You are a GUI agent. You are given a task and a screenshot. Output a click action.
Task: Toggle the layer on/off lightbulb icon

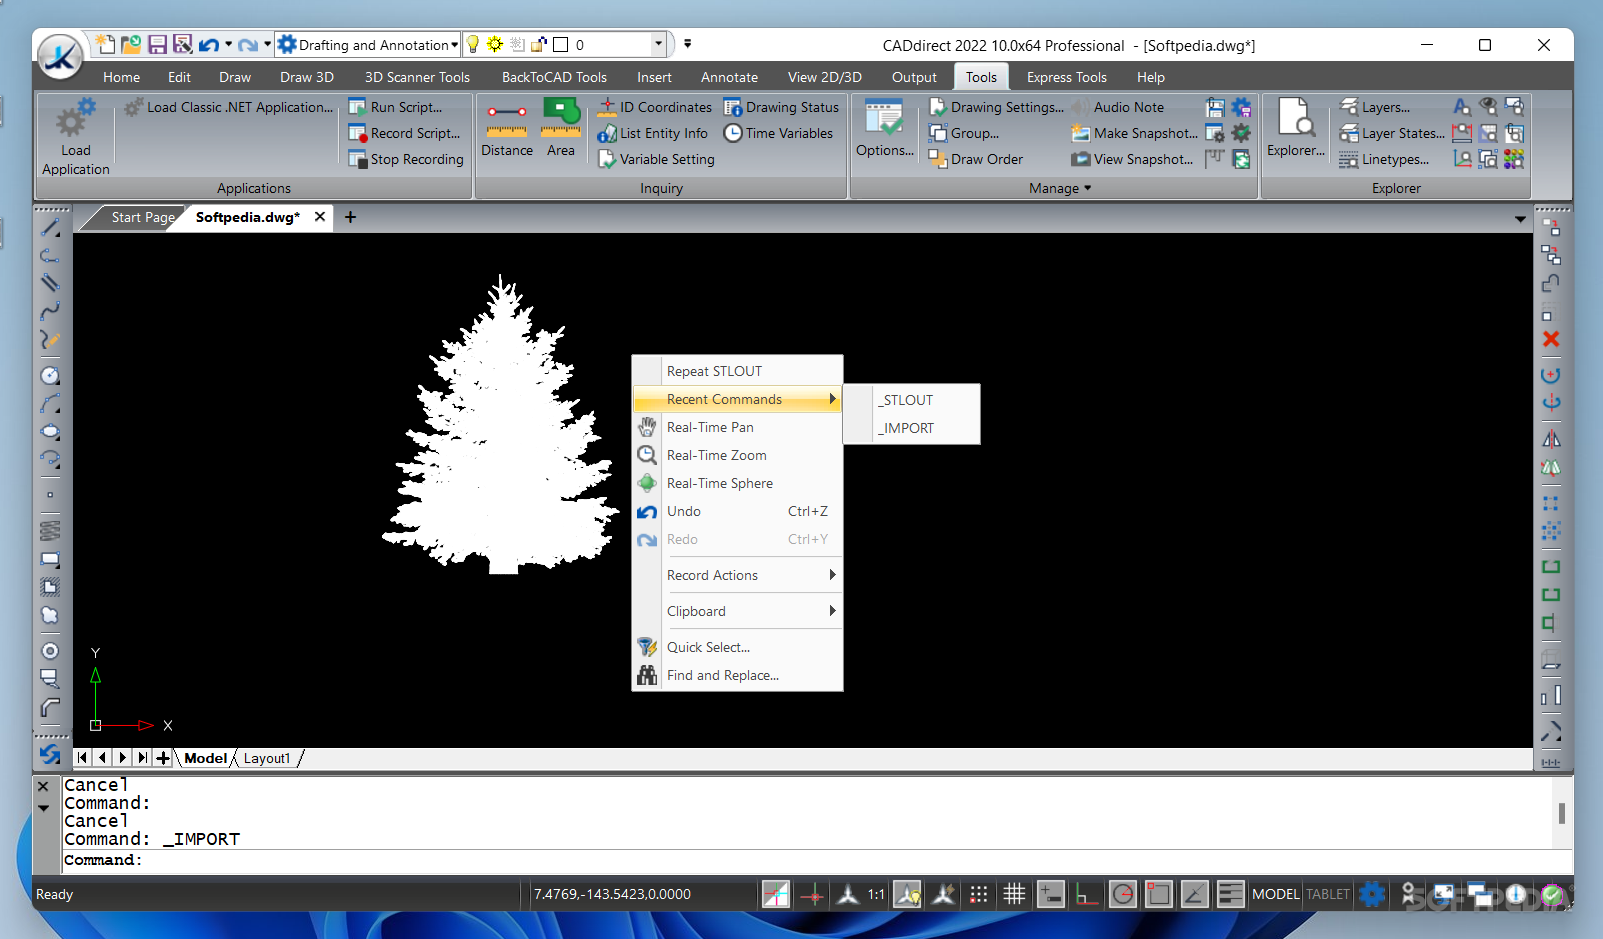click(x=473, y=44)
